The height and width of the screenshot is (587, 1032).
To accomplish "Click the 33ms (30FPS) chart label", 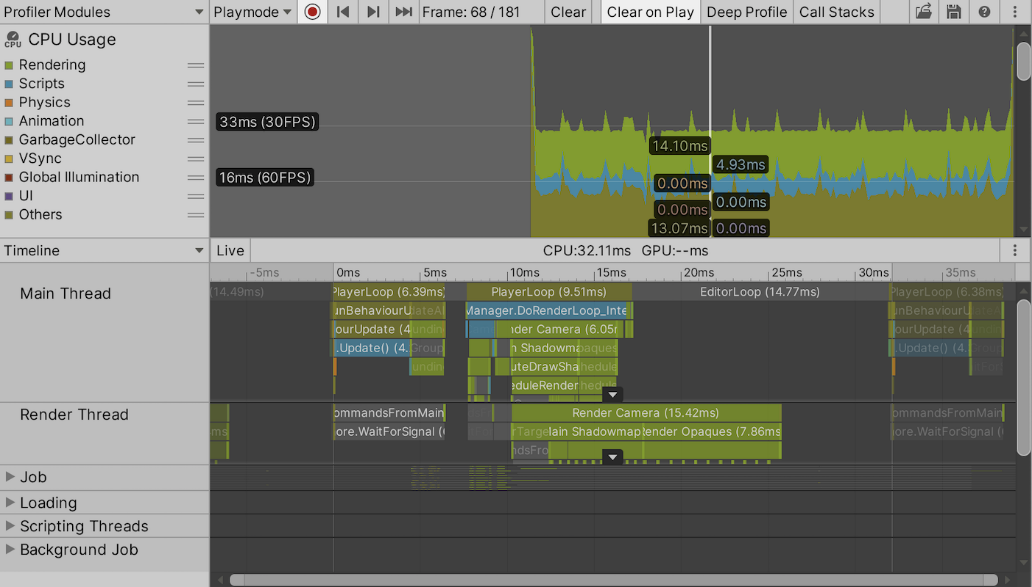I will click(267, 122).
